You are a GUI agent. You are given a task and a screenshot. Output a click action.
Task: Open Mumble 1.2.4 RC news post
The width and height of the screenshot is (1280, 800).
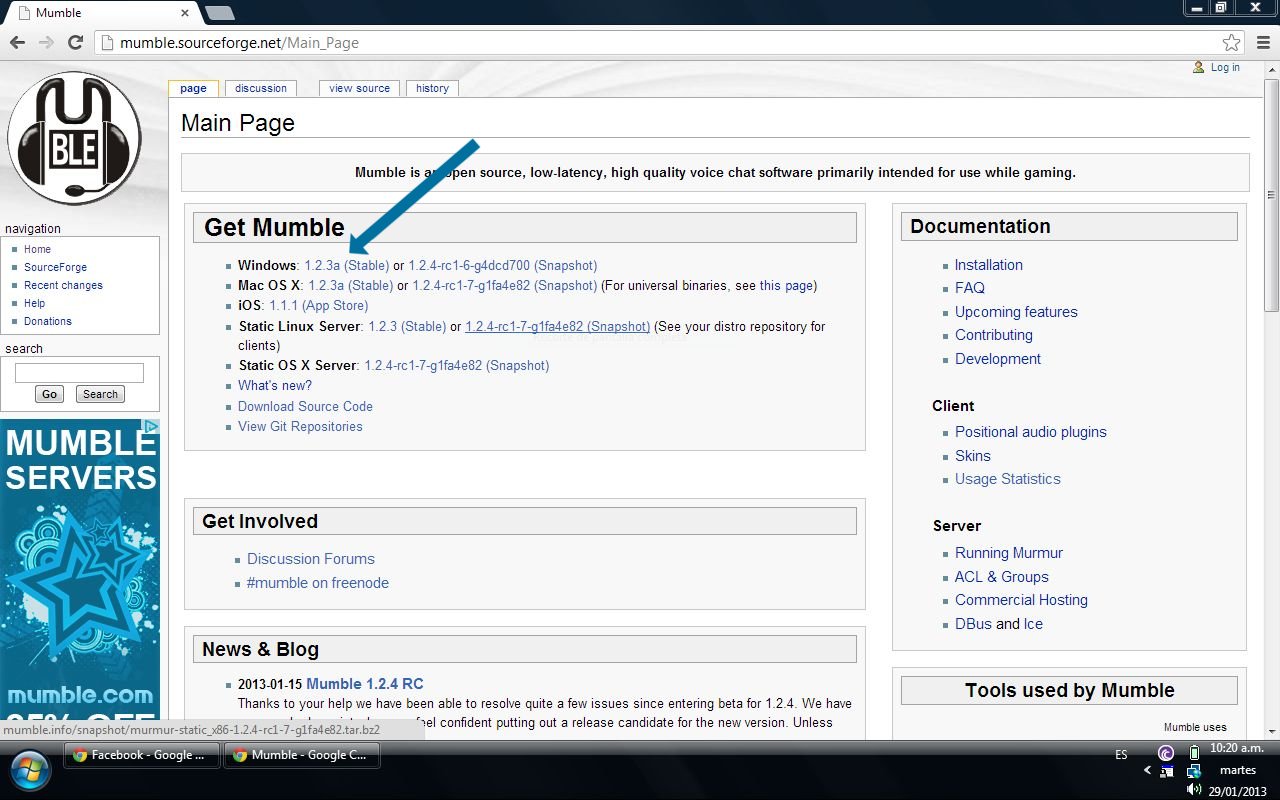[365, 684]
